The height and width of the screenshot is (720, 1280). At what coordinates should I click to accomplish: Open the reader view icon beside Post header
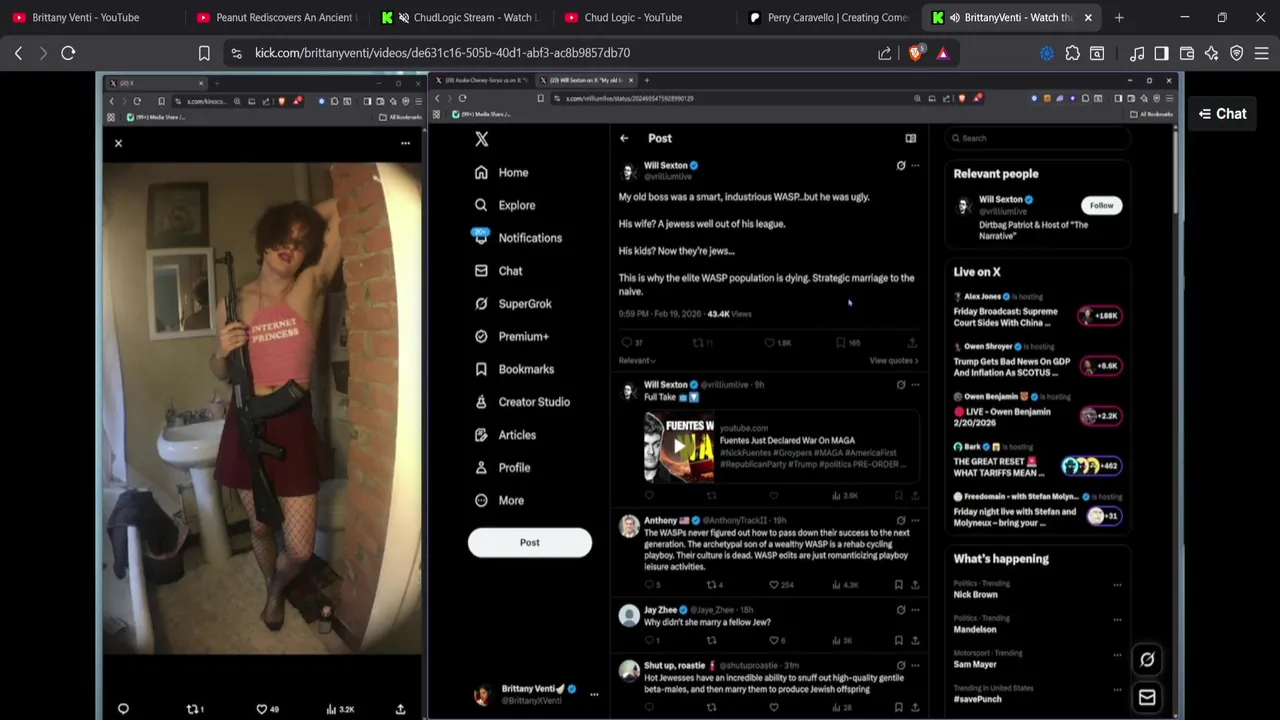tap(911, 138)
